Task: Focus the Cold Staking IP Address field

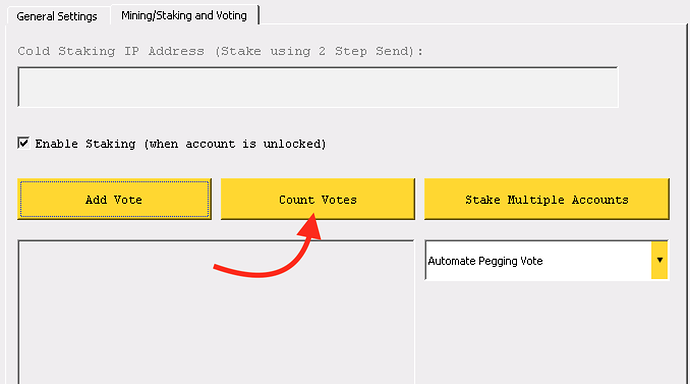Action: click(318, 87)
